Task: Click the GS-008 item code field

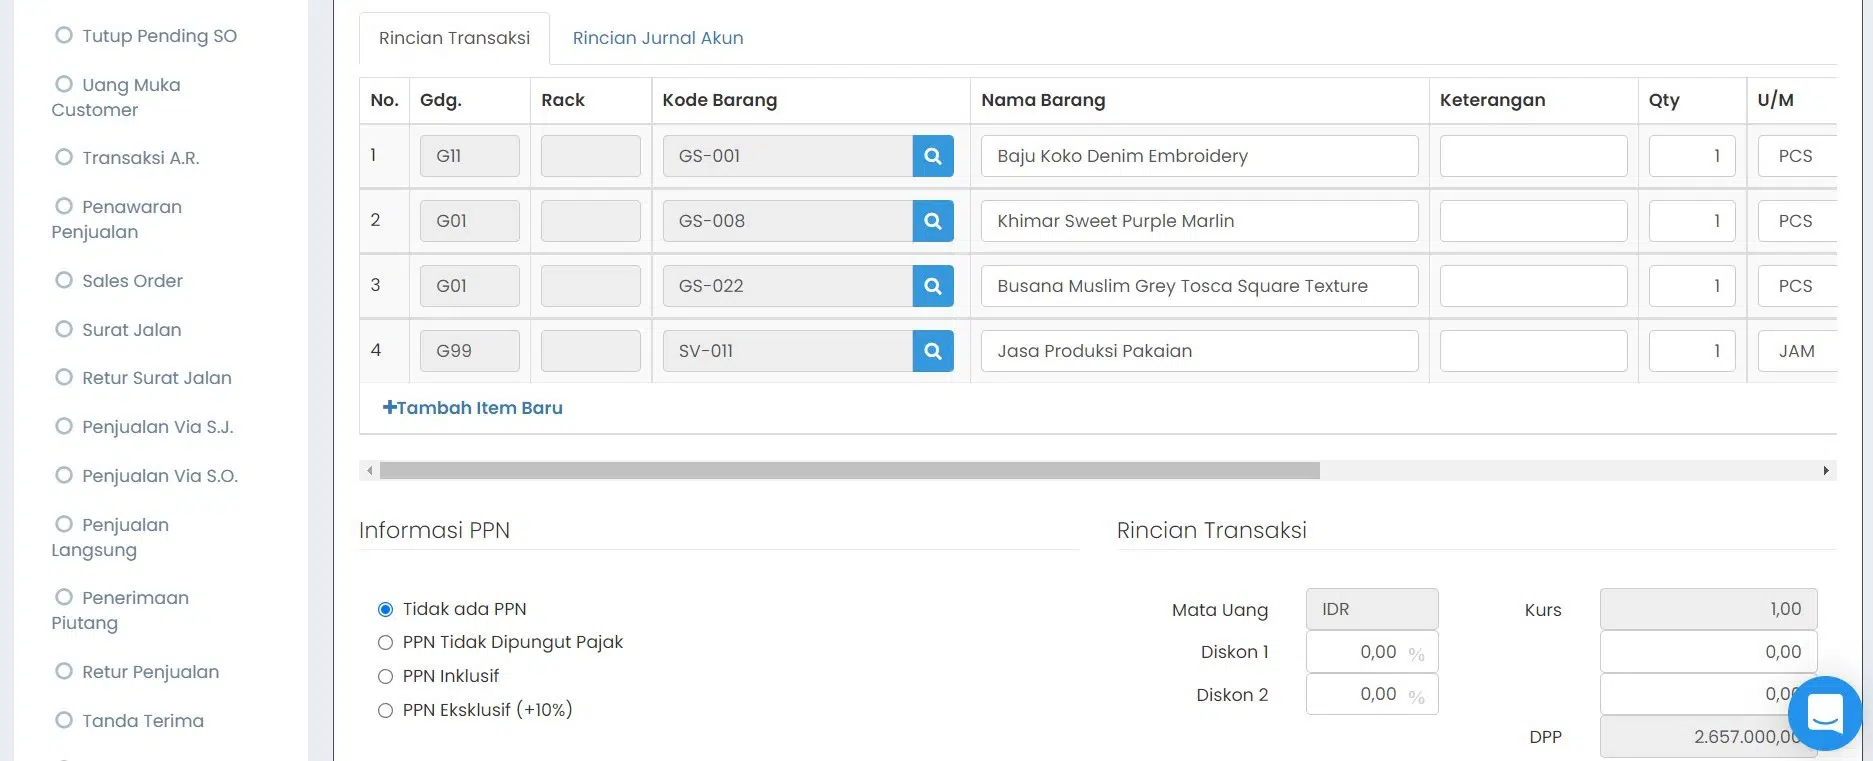Action: click(787, 221)
